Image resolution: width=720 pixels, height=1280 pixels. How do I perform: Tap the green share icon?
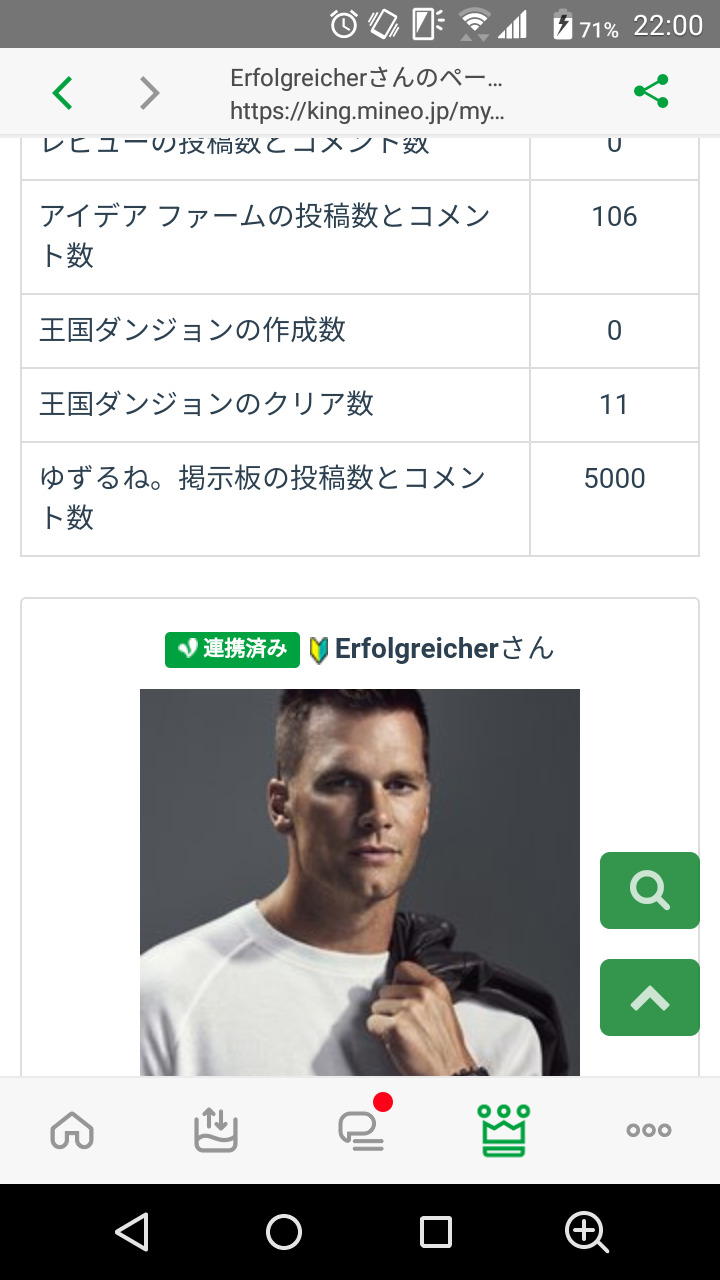651,92
